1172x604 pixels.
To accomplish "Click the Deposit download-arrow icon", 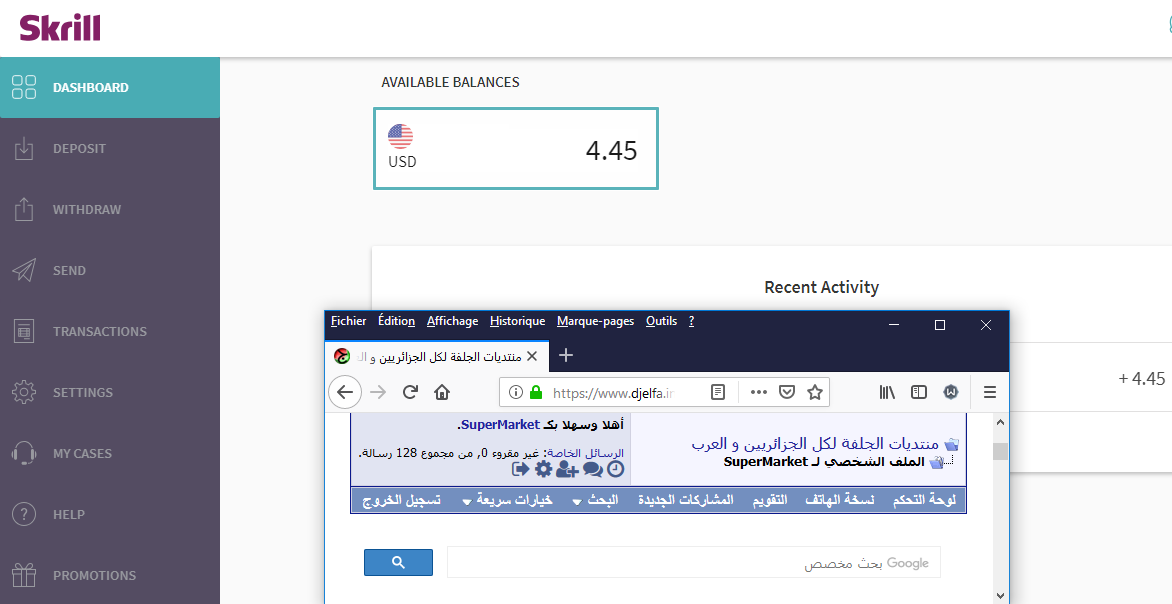I will tap(24, 148).
